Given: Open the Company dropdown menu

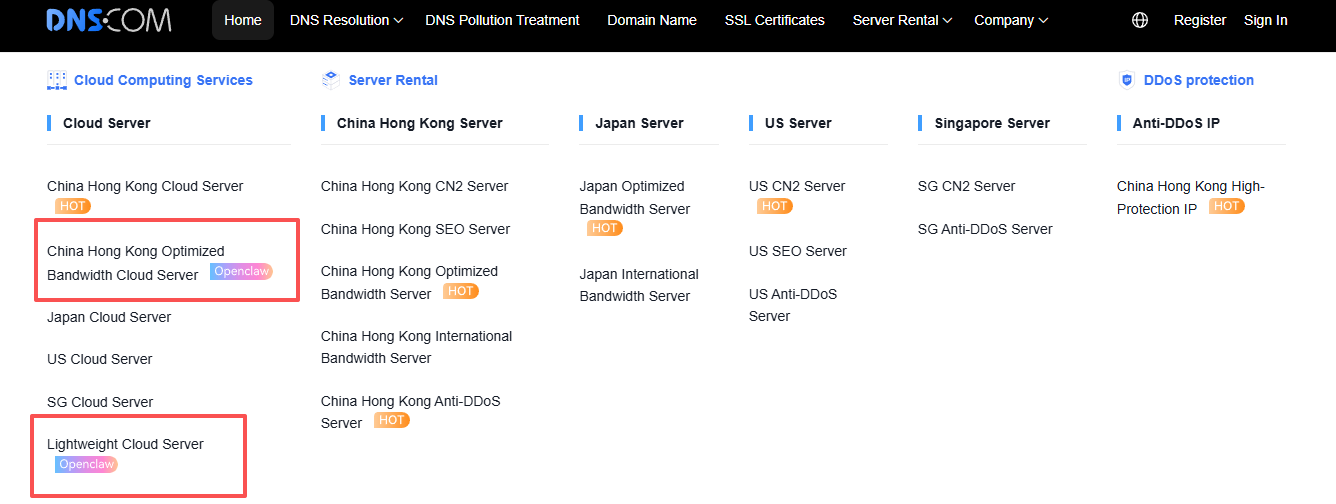Looking at the screenshot, I should (1010, 20).
